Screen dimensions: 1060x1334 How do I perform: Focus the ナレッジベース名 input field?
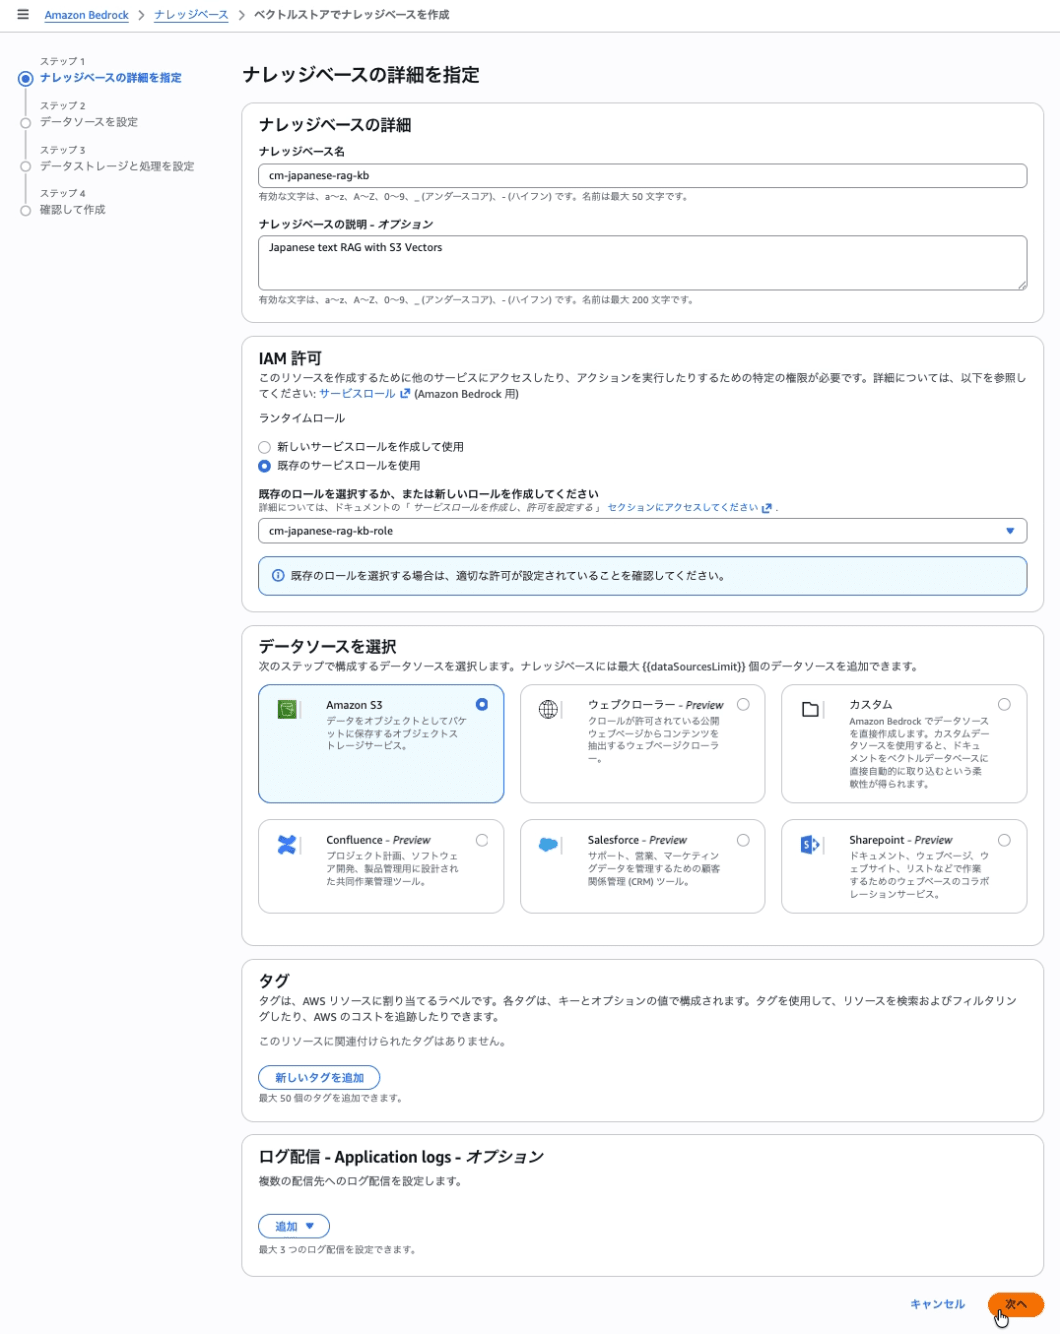642,175
